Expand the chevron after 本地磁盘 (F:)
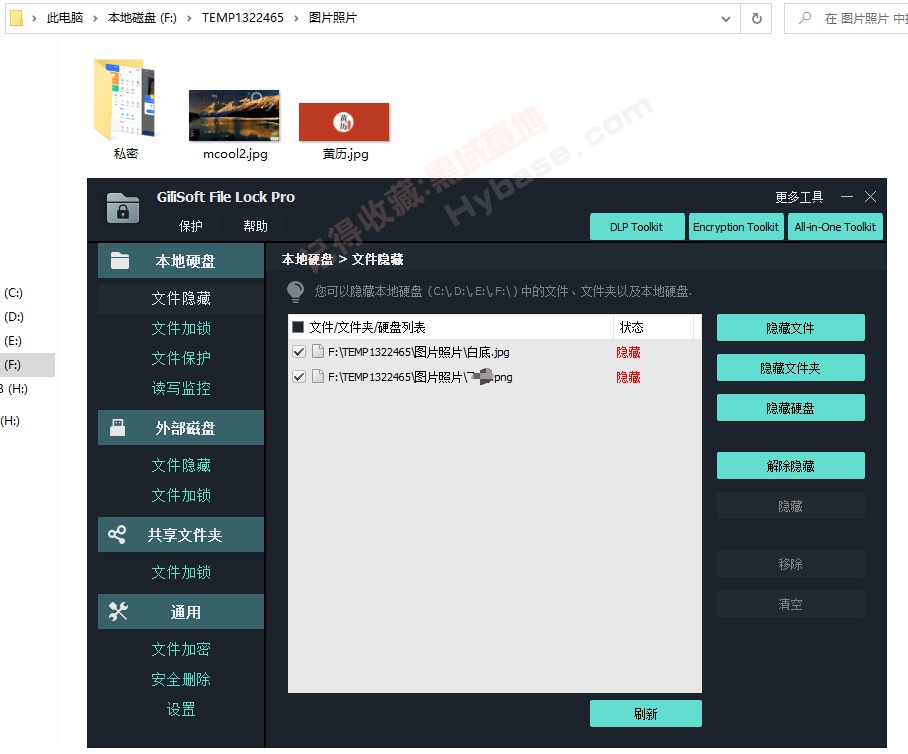Image resolution: width=908 pixels, height=754 pixels. pos(189,18)
